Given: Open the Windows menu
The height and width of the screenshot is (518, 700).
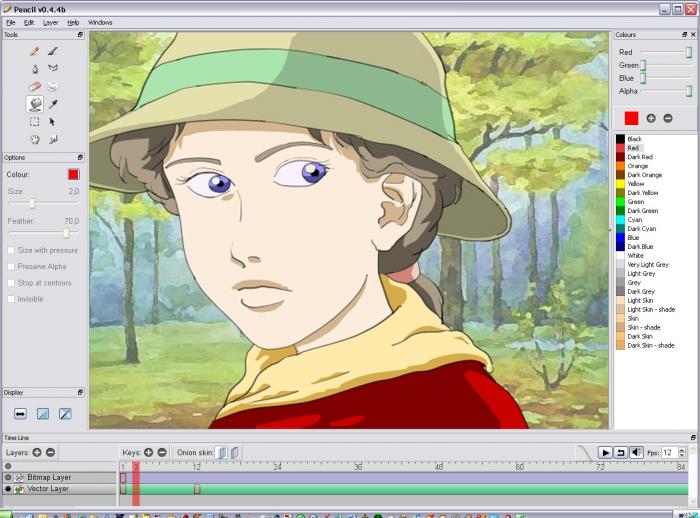Looking at the screenshot, I should click(100, 22).
